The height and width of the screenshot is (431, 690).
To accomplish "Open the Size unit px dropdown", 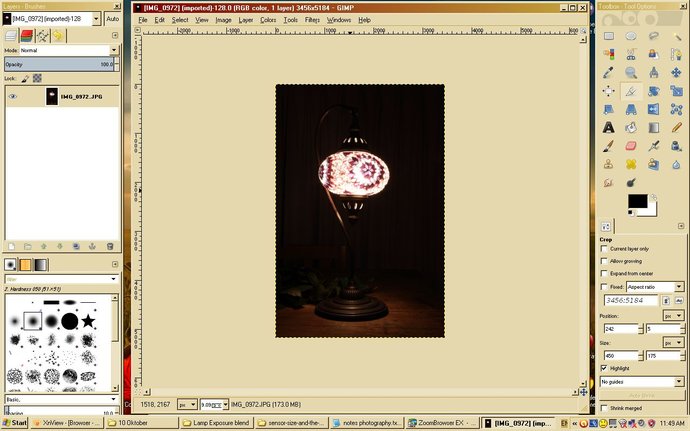I will [673, 343].
